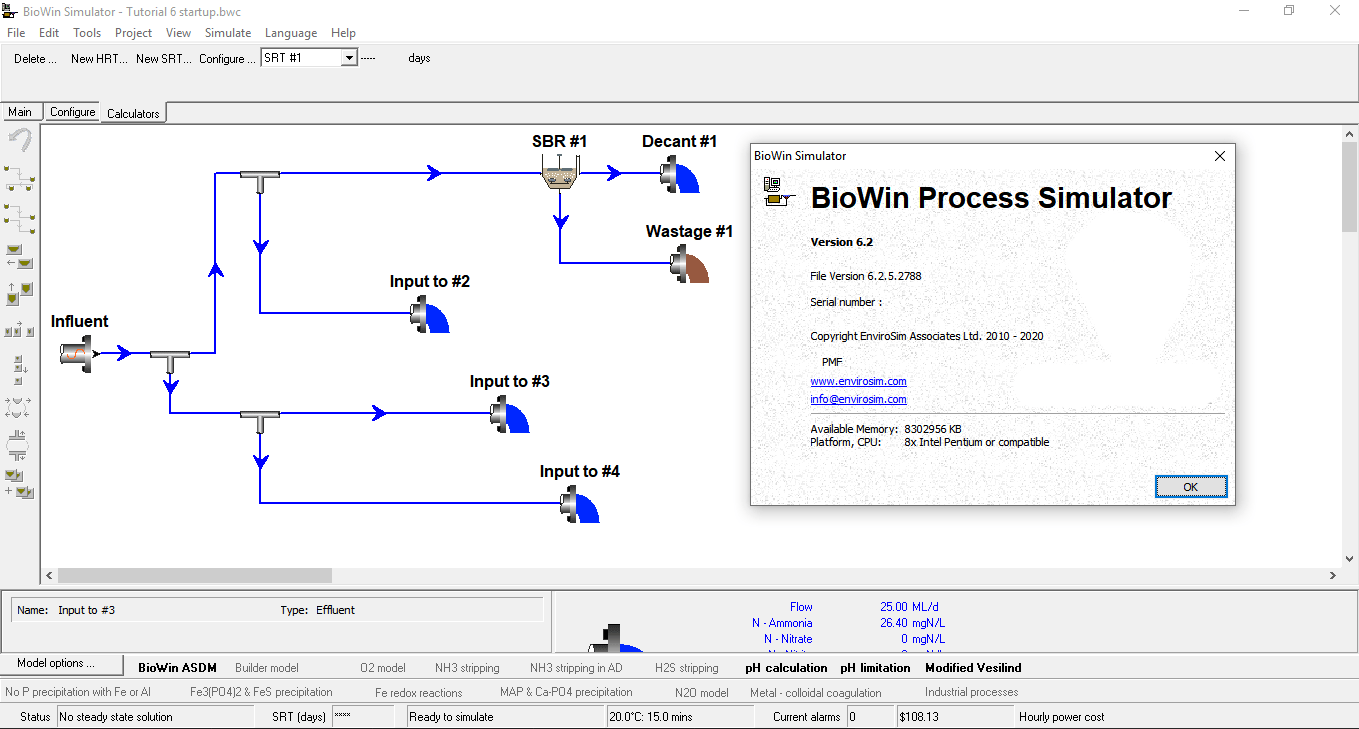Open the info@envirosim.com email link
The width and height of the screenshot is (1359, 729).
(x=858, y=399)
